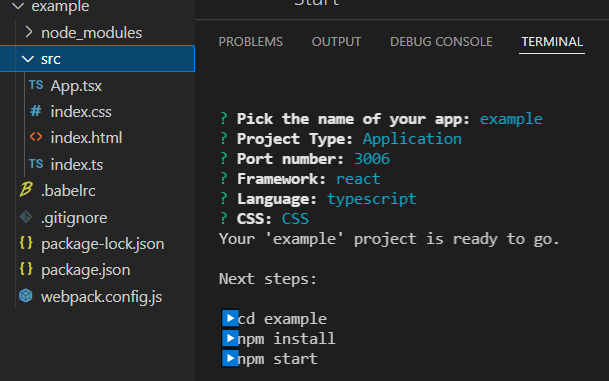Click the blue arrow before cd example

[230, 318]
